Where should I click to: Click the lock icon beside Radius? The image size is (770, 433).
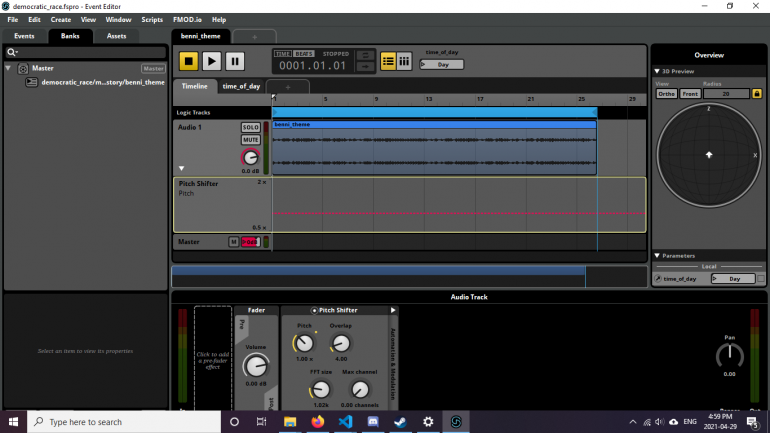tap(756, 93)
